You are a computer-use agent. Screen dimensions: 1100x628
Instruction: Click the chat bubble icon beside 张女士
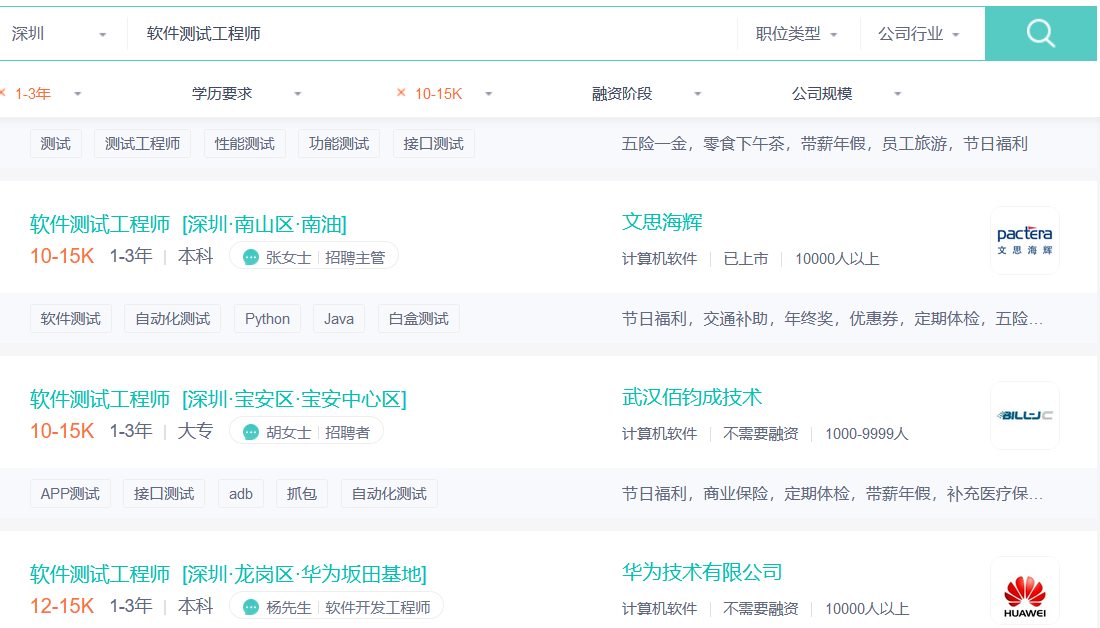[249, 255]
